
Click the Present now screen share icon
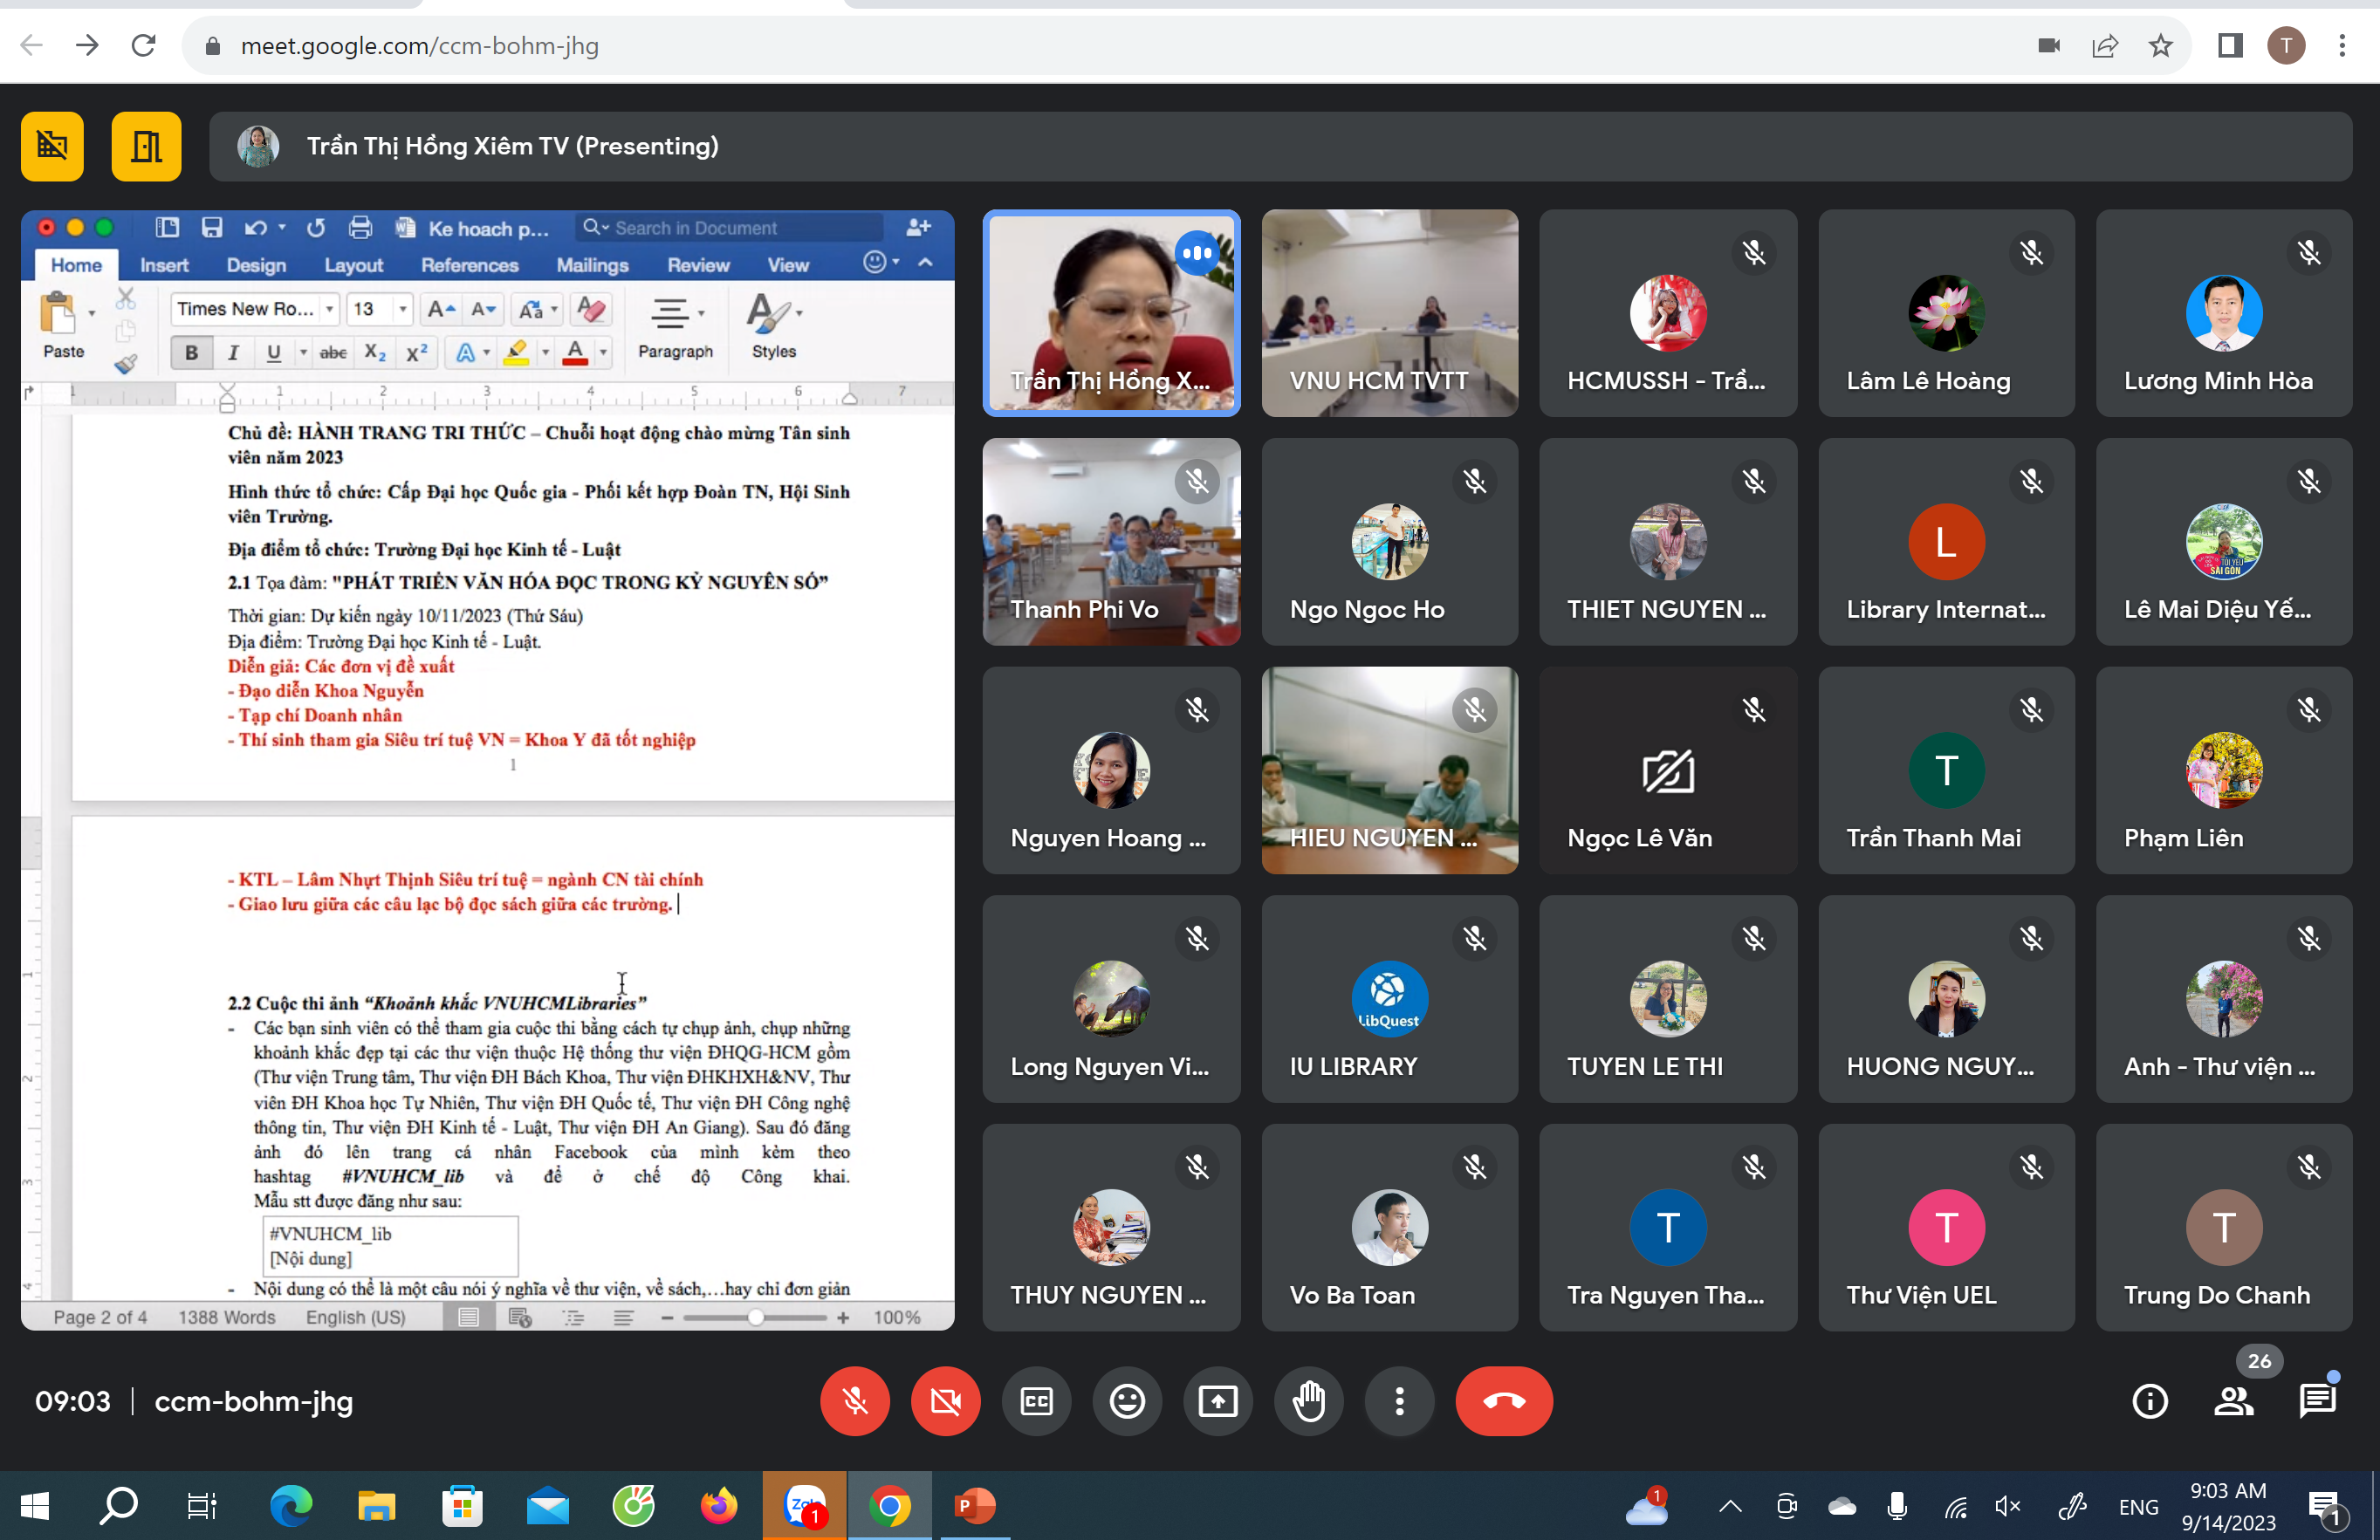pos(1218,1401)
